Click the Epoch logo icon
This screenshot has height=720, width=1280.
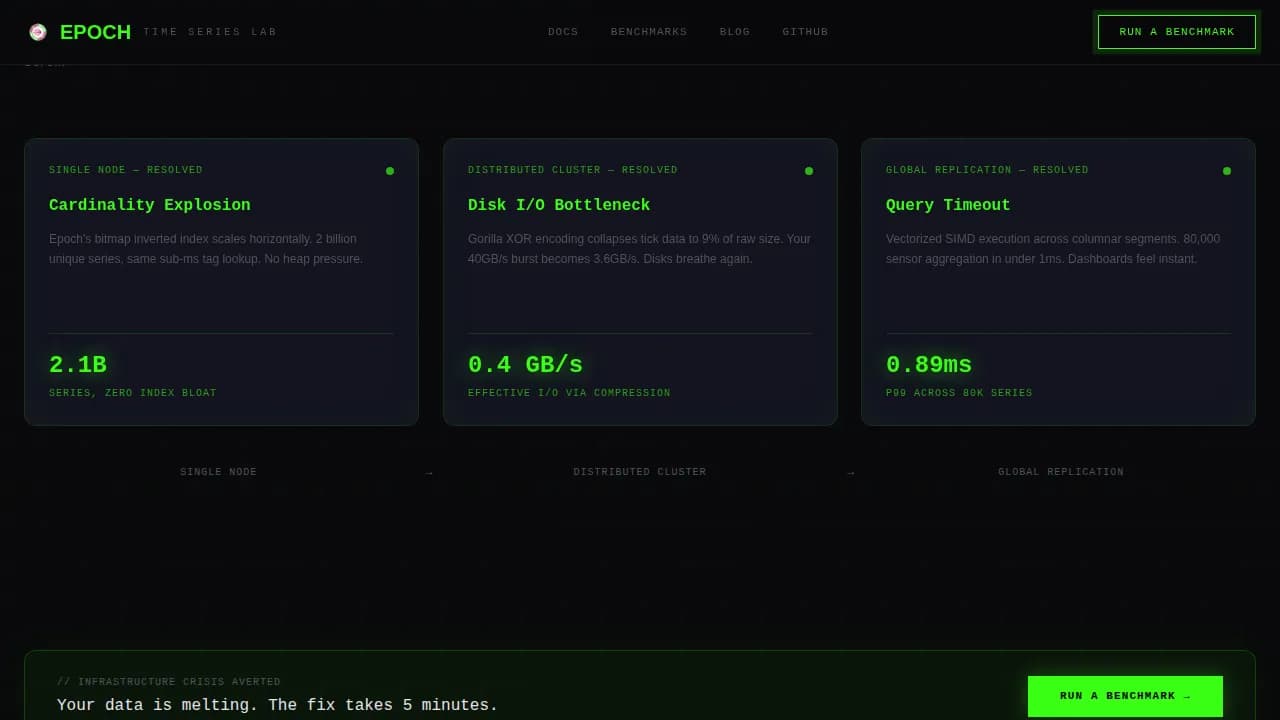click(38, 32)
